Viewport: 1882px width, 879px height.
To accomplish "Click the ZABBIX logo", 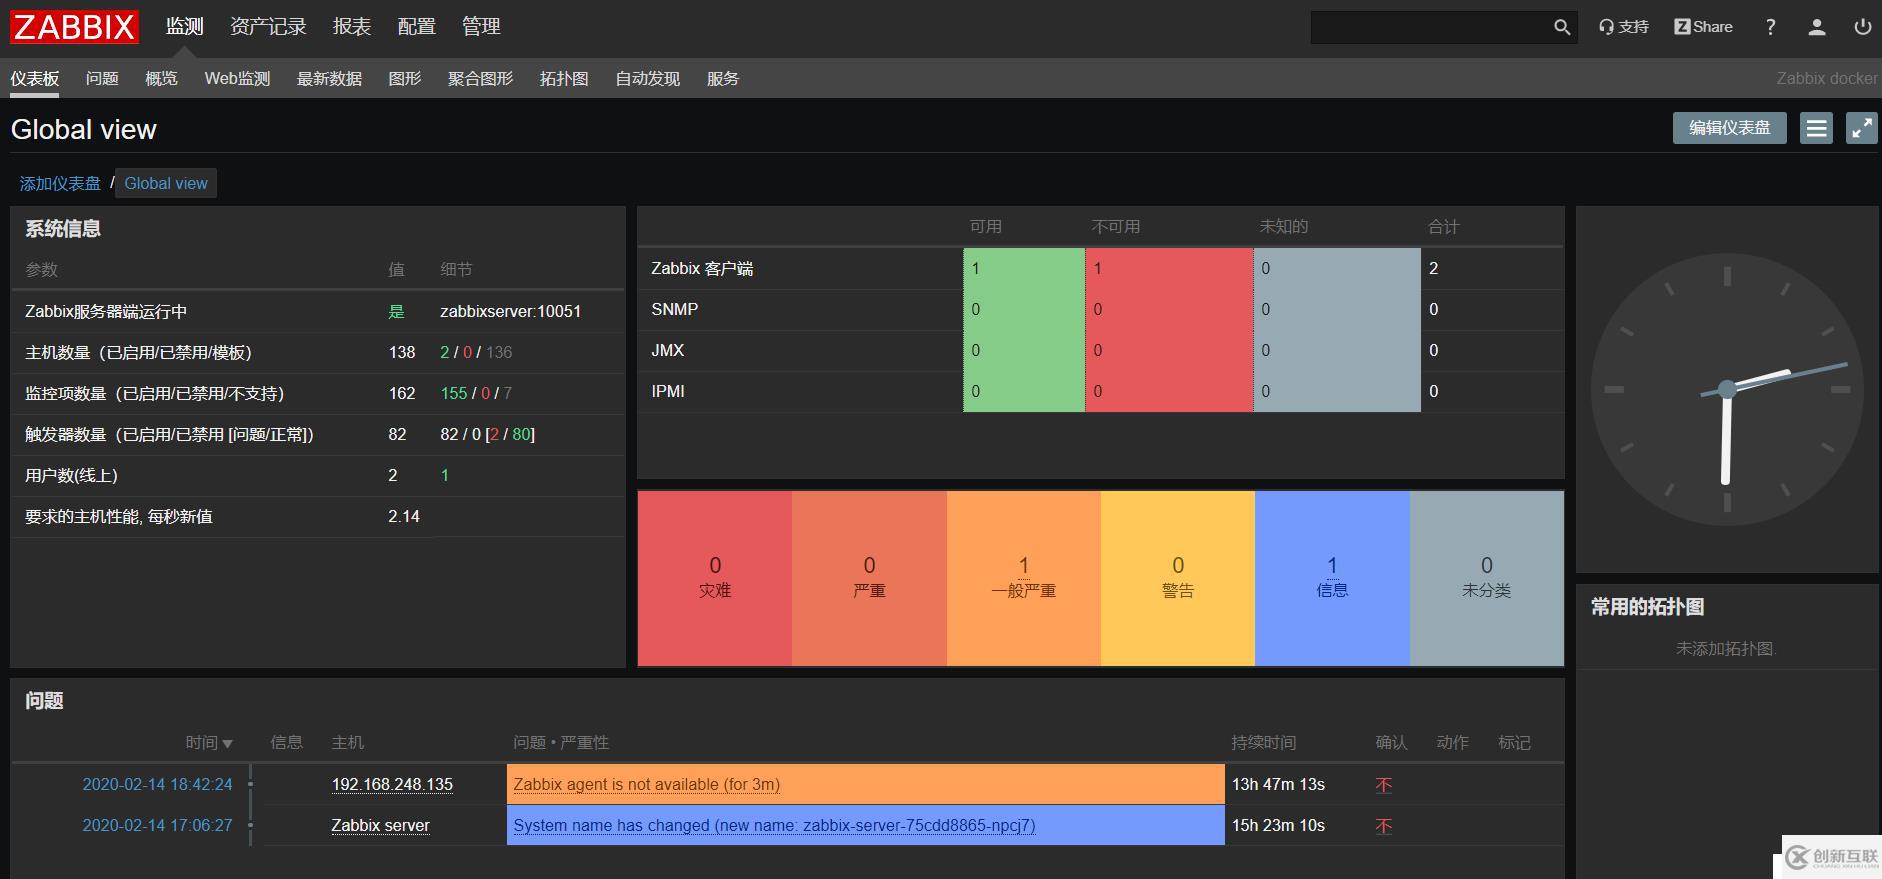I will point(74,27).
